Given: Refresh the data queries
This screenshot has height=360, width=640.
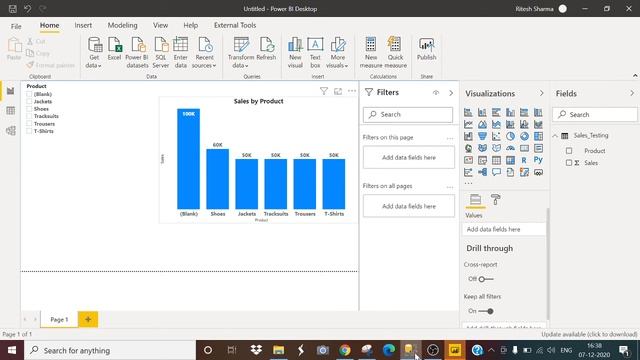Looking at the screenshot, I should [x=266, y=50].
